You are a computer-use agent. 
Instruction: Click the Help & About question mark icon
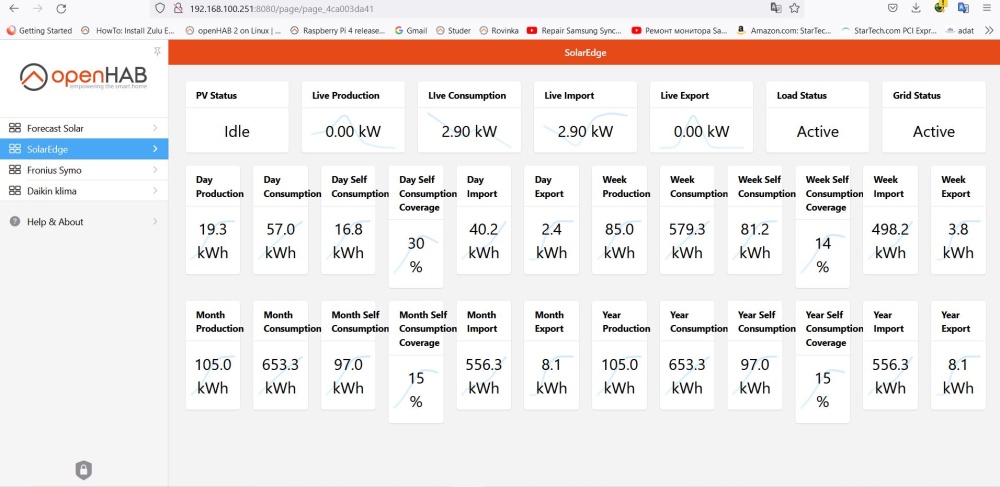[15, 222]
